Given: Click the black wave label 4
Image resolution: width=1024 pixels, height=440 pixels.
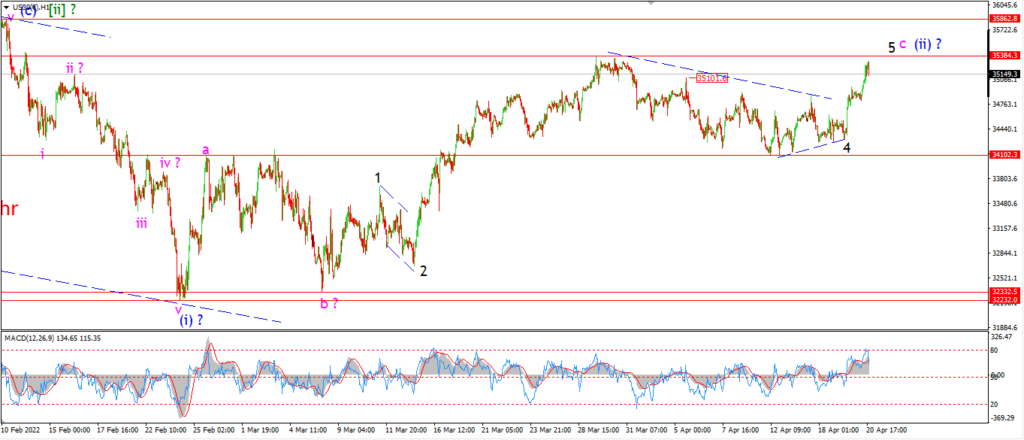Looking at the screenshot, I should click(846, 148).
